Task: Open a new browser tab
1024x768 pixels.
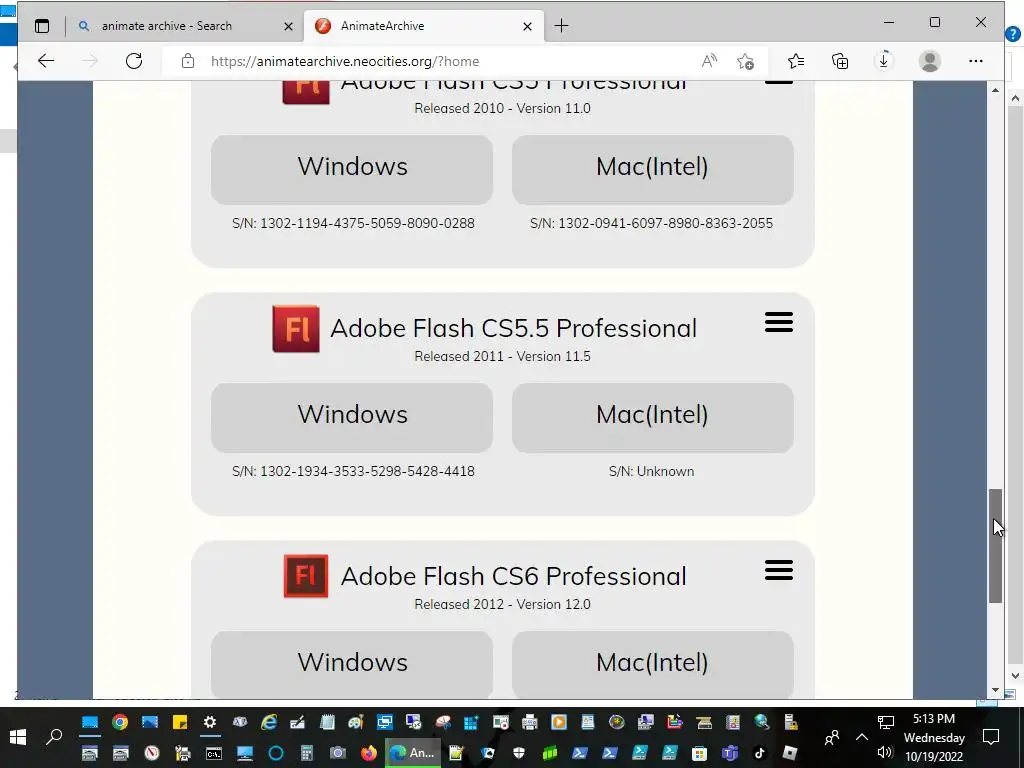Action: (561, 26)
